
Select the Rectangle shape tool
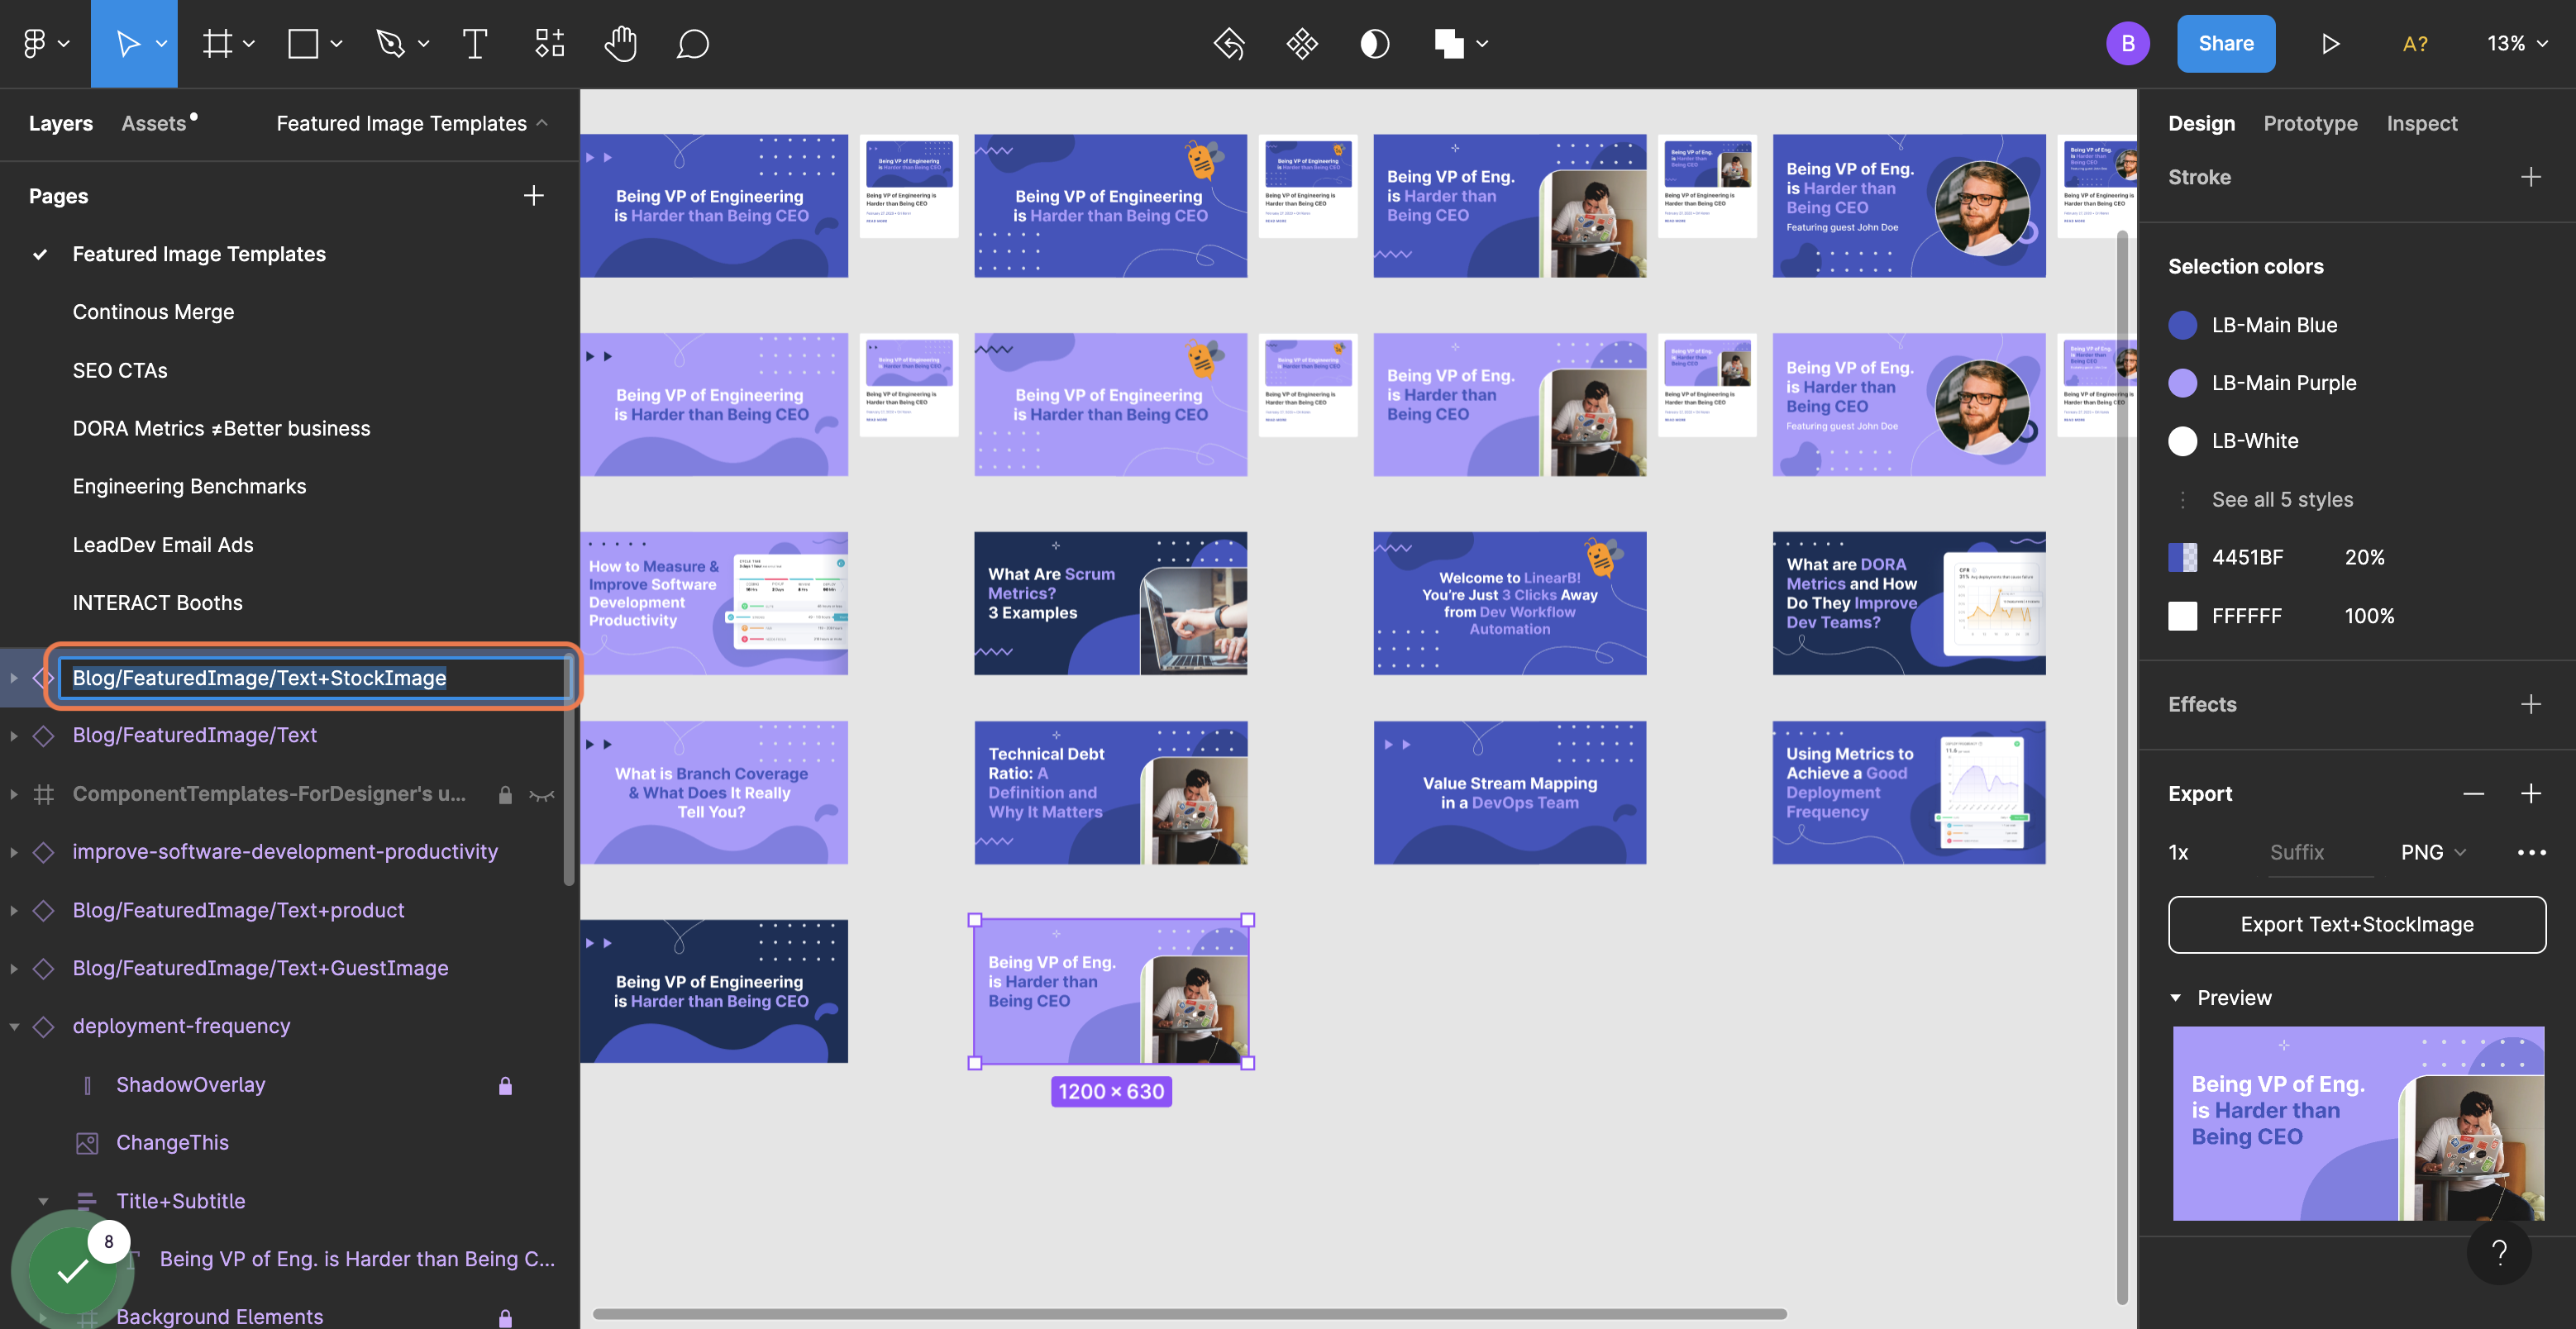point(303,43)
